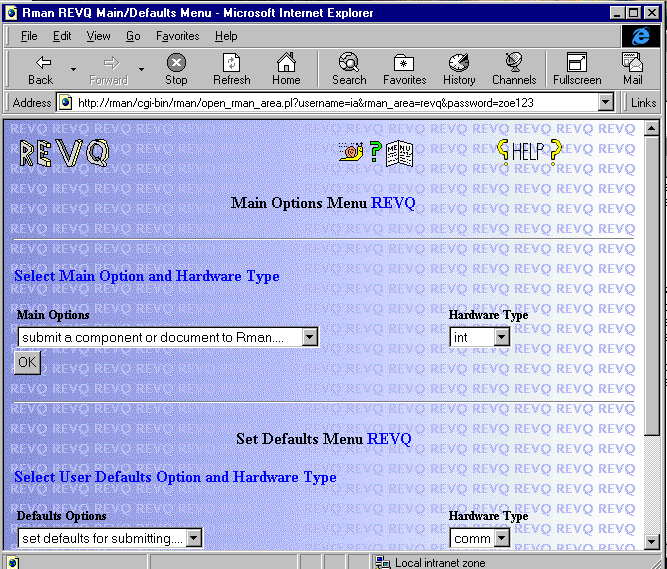Click the OK button under Main Options
This screenshot has height=569, width=667.
pyautogui.click(x=27, y=362)
